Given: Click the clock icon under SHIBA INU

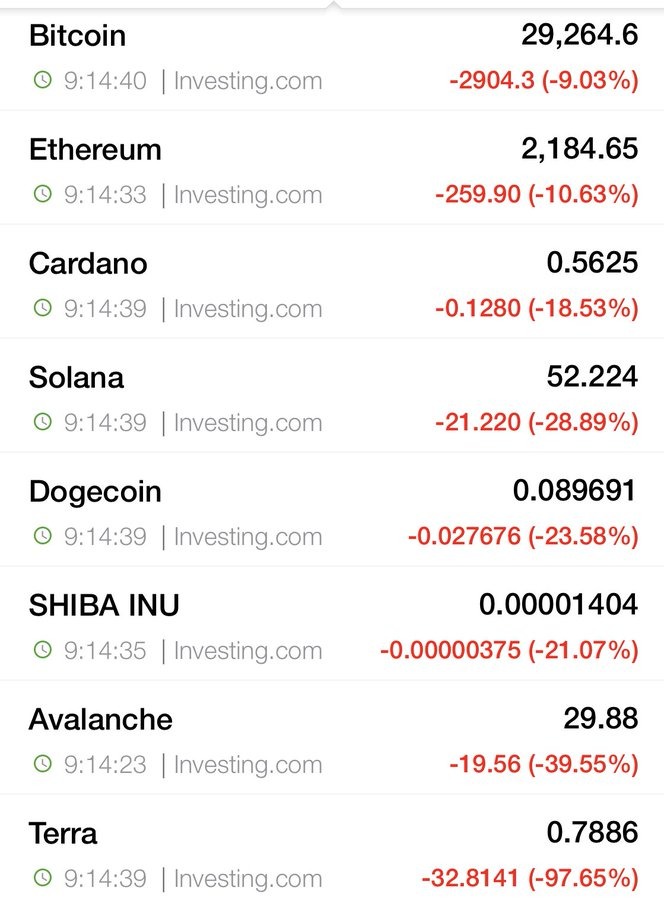Looking at the screenshot, I should coord(43,650).
